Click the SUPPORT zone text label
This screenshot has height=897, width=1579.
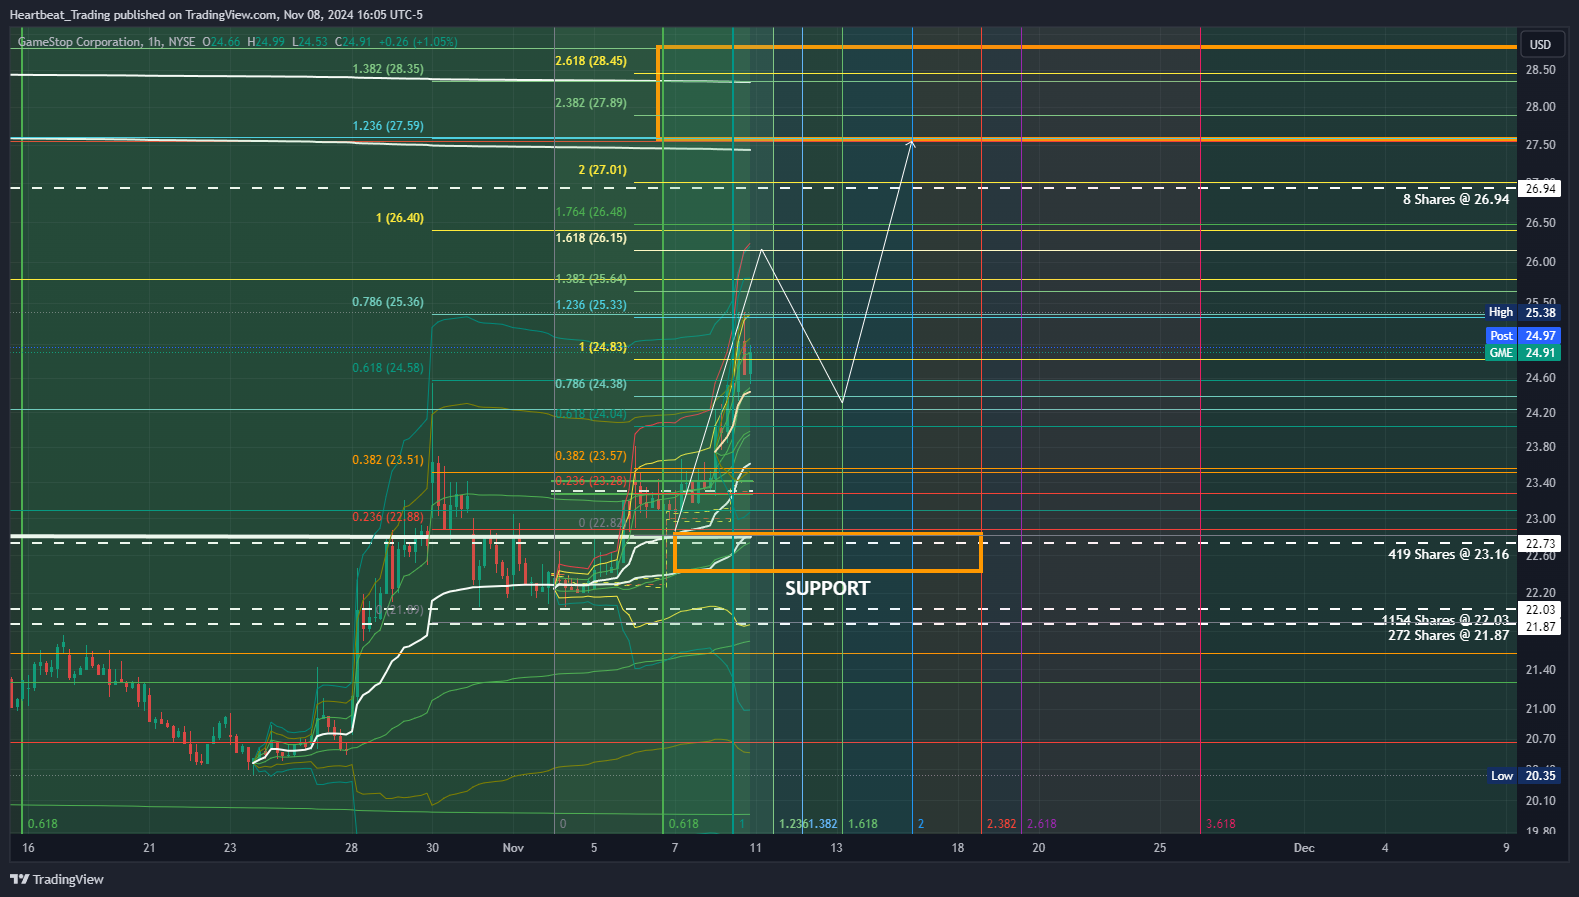[x=827, y=588]
